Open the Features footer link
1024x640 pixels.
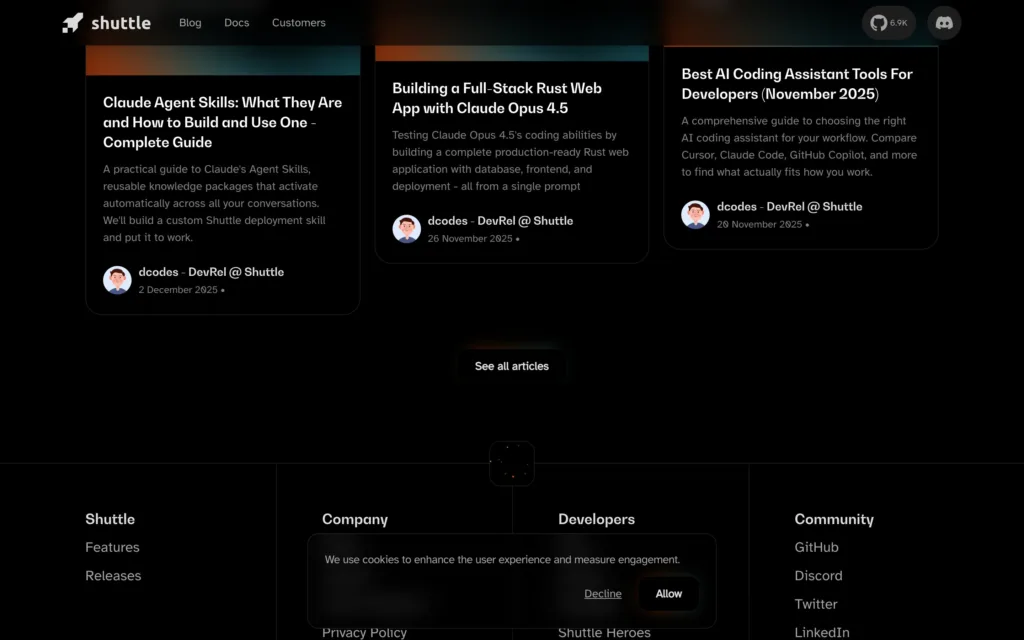(x=112, y=547)
